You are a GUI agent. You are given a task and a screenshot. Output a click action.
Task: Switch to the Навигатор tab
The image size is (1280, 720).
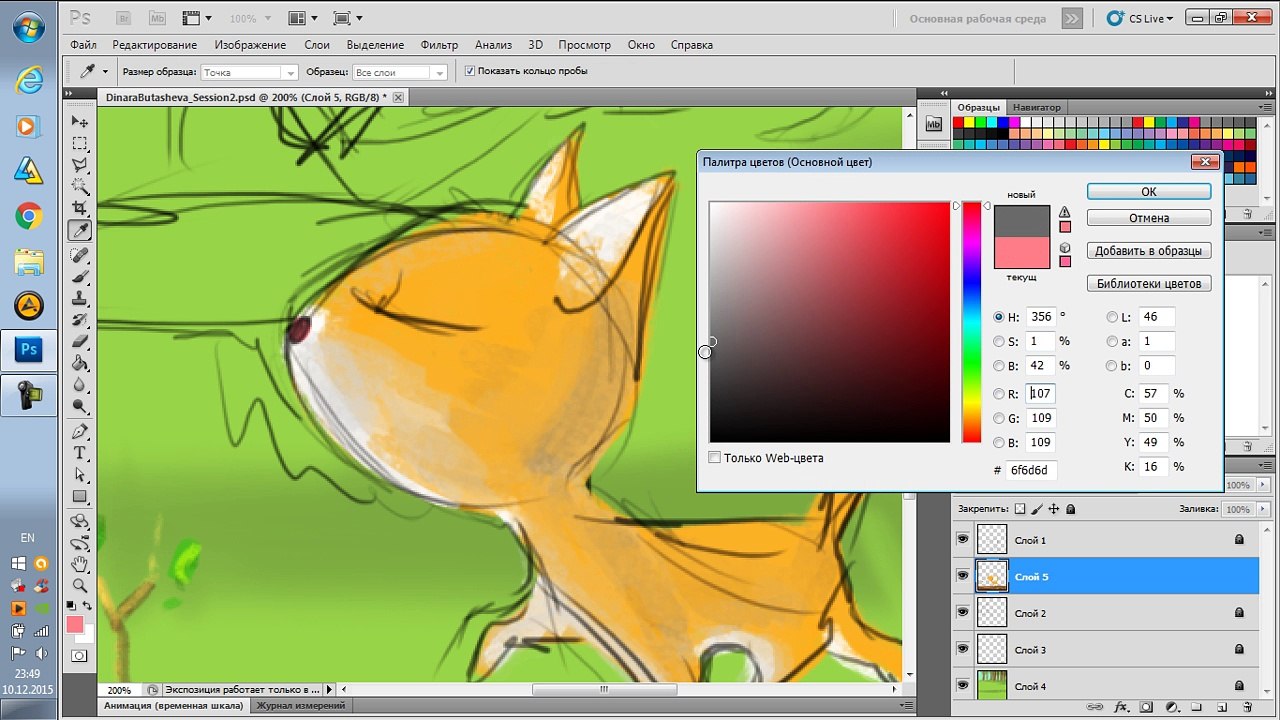pyautogui.click(x=1036, y=107)
